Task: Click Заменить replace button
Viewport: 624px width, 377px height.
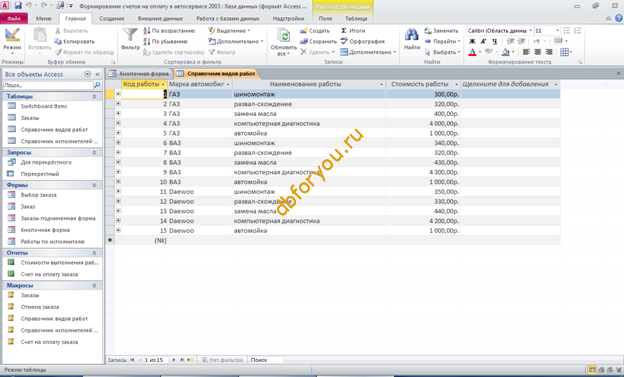Action: pos(441,31)
